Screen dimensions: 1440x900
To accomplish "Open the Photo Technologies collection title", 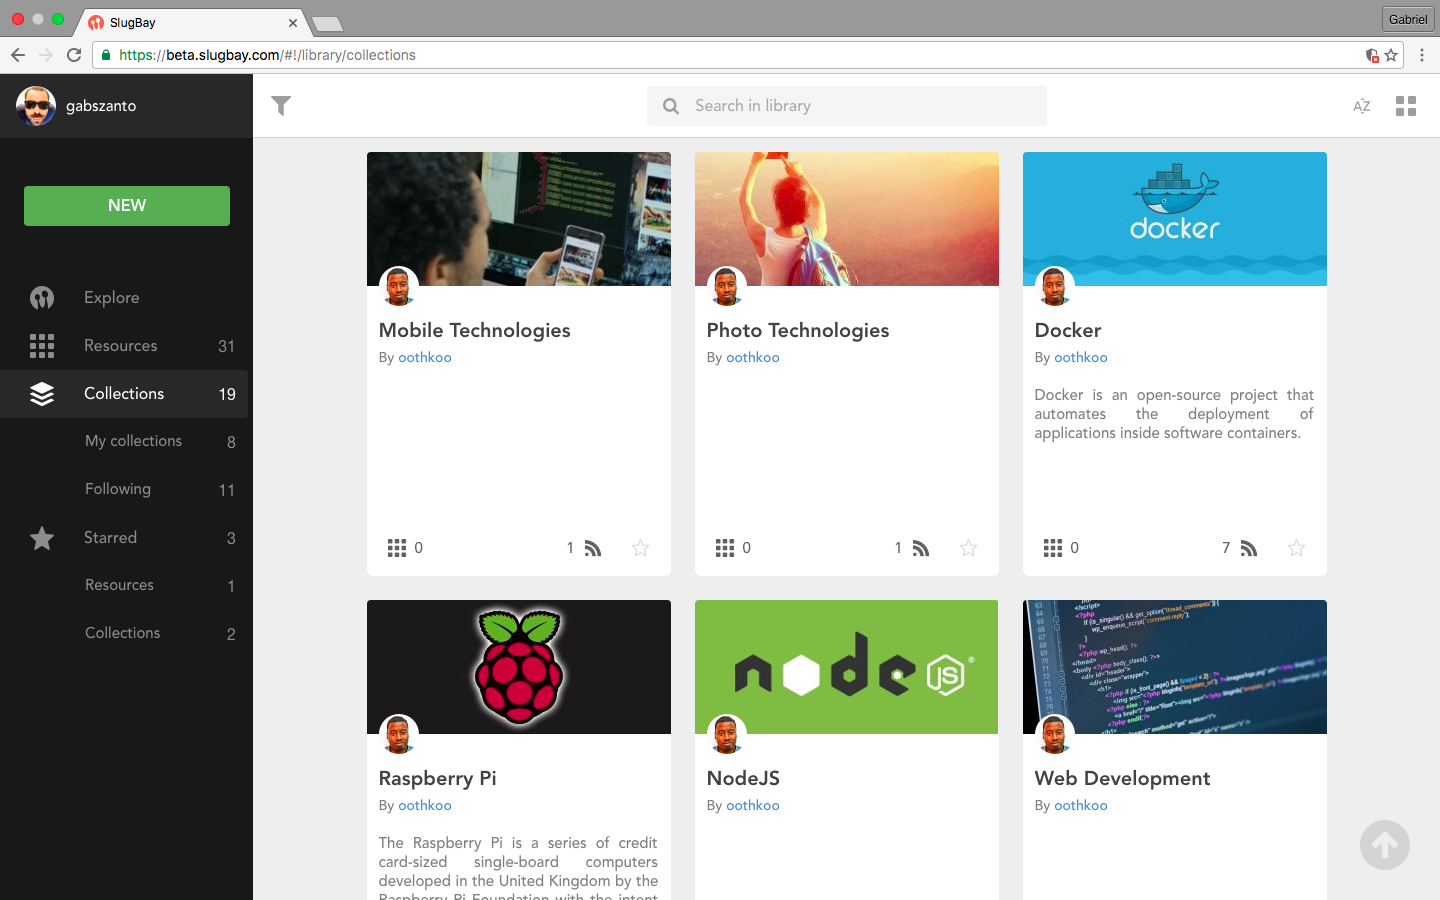I will pyautogui.click(x=798, y=330).
